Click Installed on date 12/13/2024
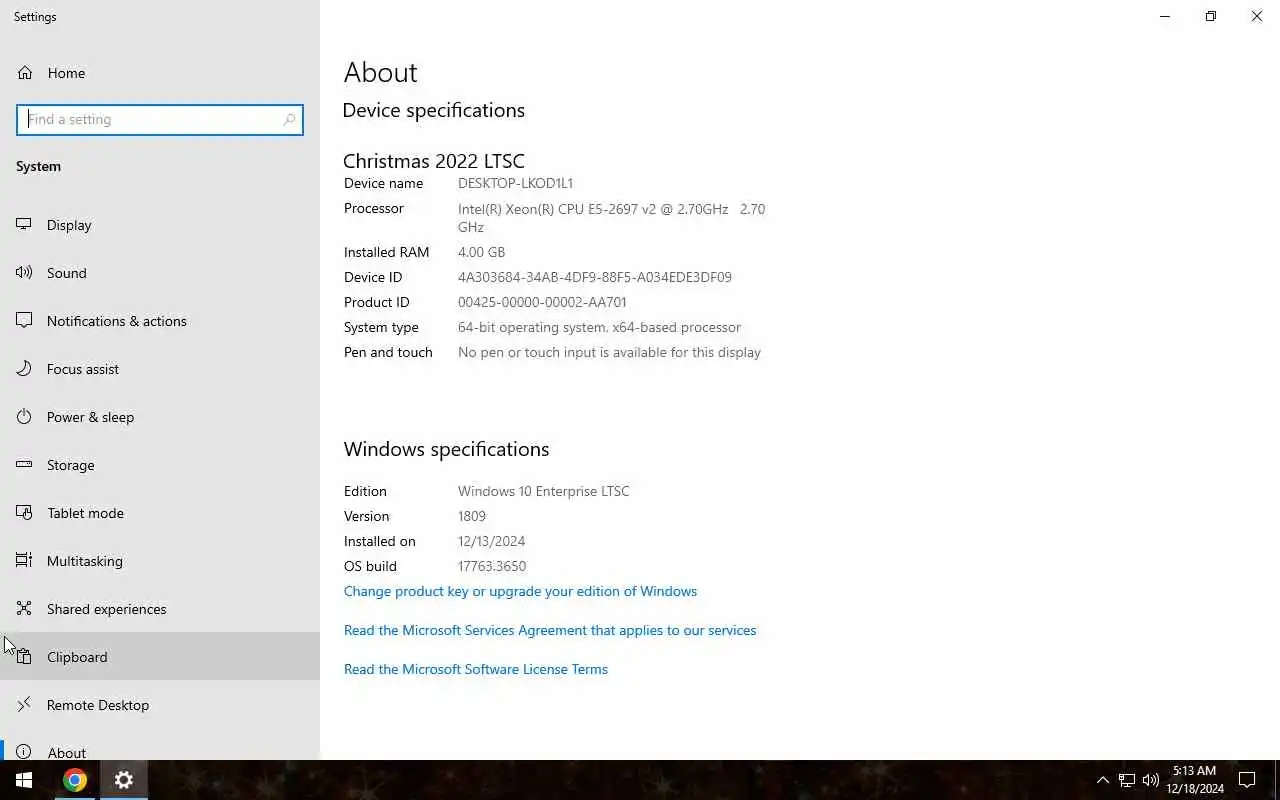Image resolution: width=1280 pixels, height=800 pixels. point(491,541)
